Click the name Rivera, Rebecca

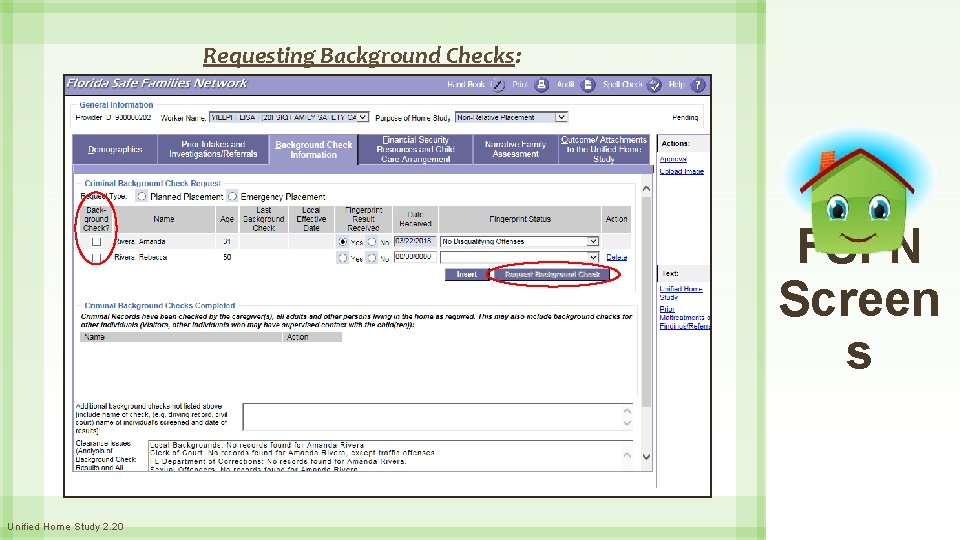(141, 258)
